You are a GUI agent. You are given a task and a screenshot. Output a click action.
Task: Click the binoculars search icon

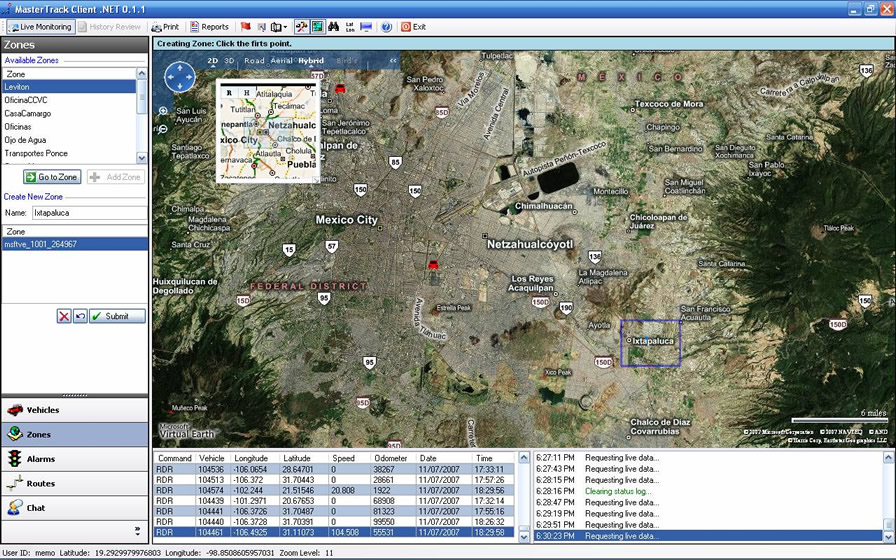click(x=334, y=27)
